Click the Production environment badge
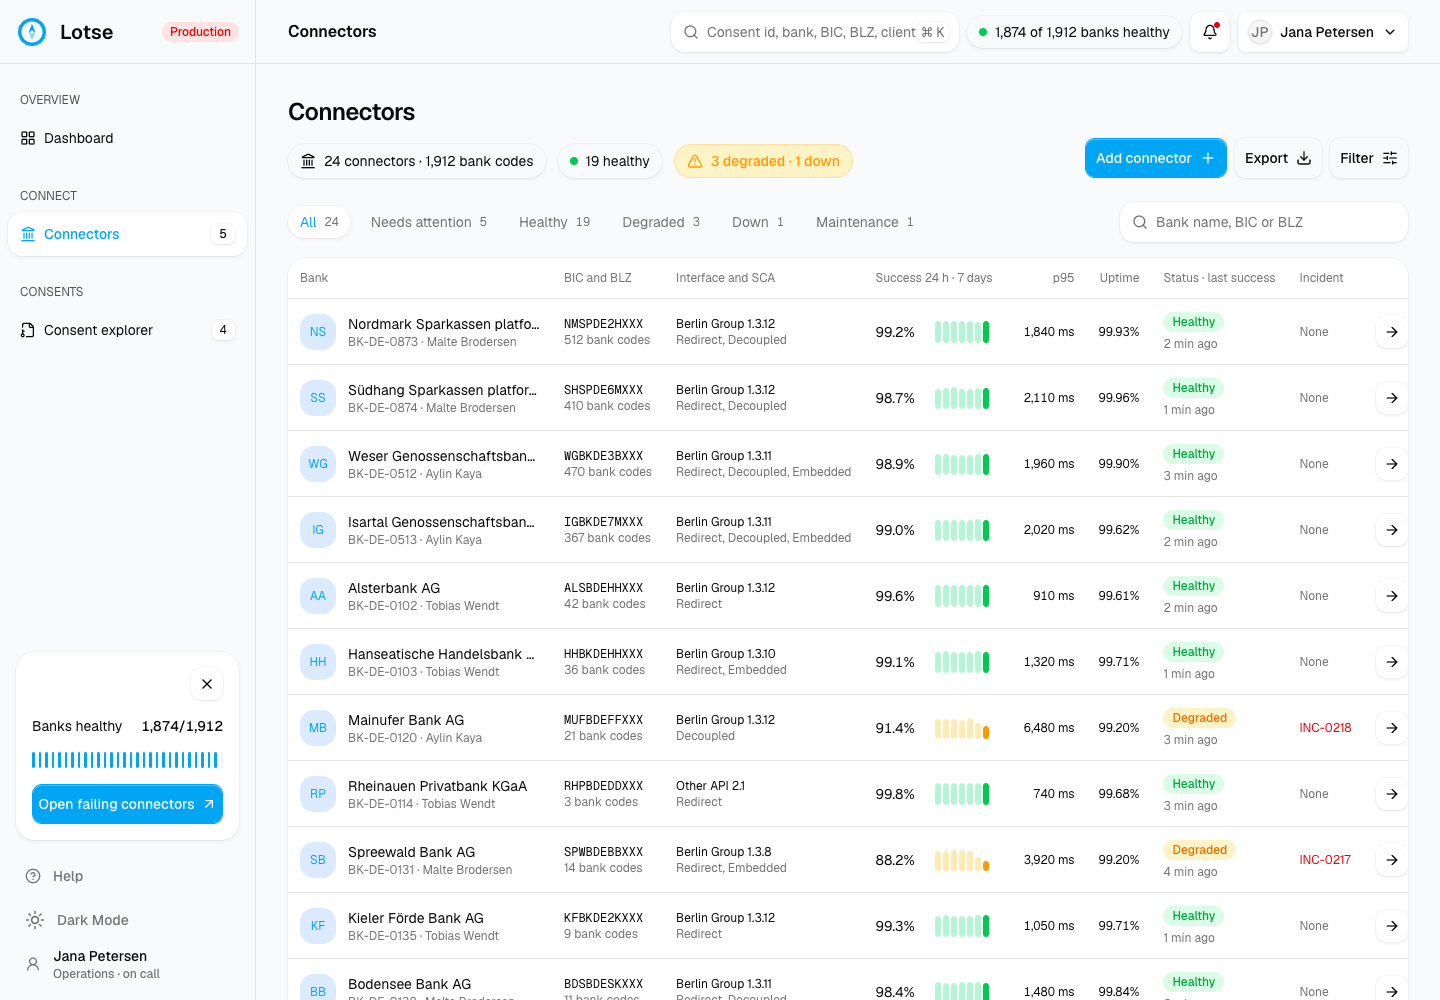 [x=200, y=32]
